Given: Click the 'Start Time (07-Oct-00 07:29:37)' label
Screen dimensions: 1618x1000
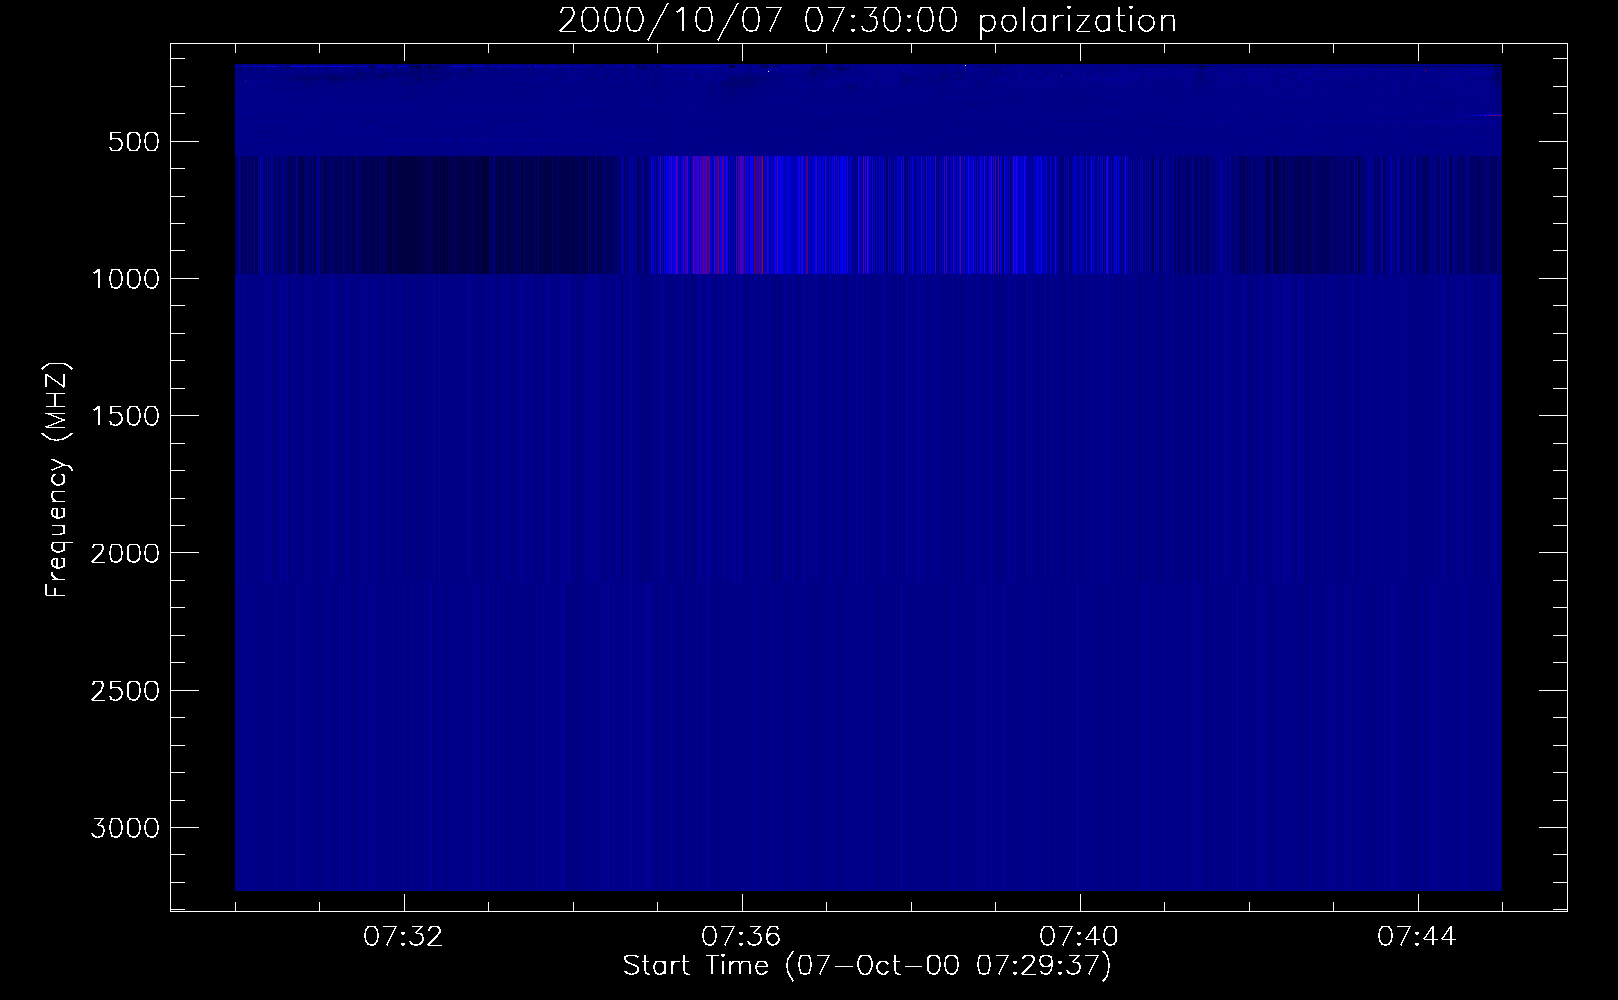Looking at the screenshot, I should click(867, 966).
